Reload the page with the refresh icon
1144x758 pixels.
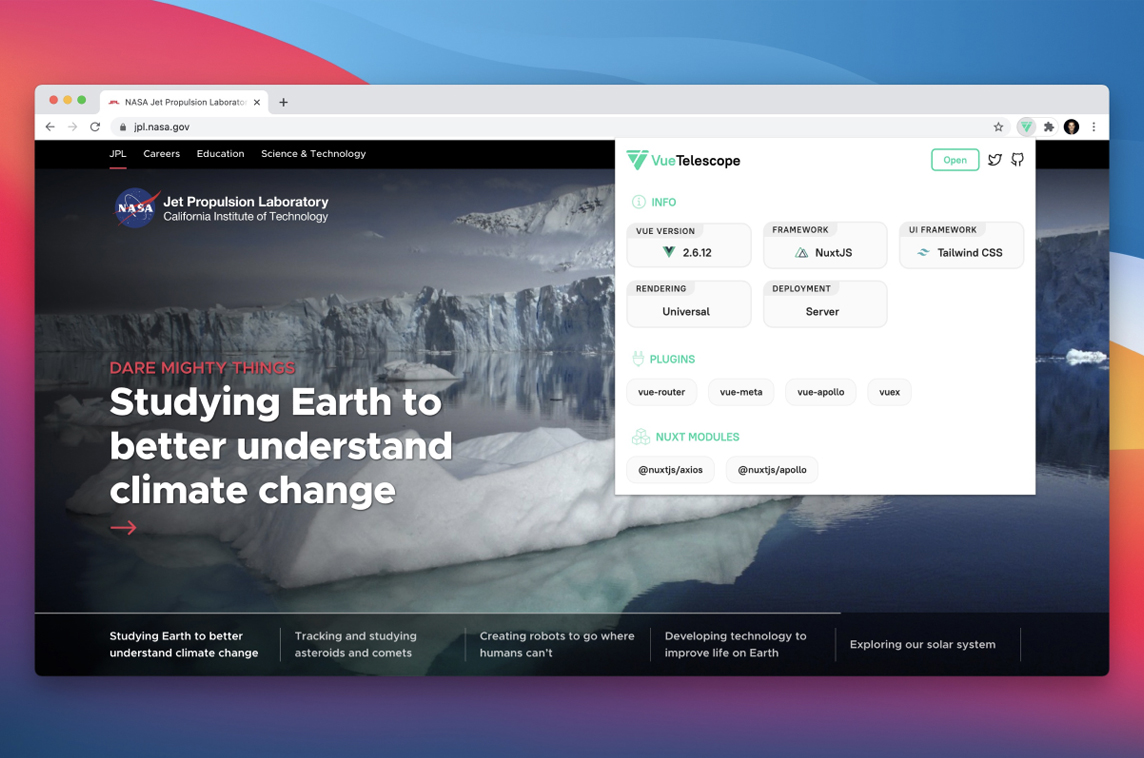coord(95,127)
